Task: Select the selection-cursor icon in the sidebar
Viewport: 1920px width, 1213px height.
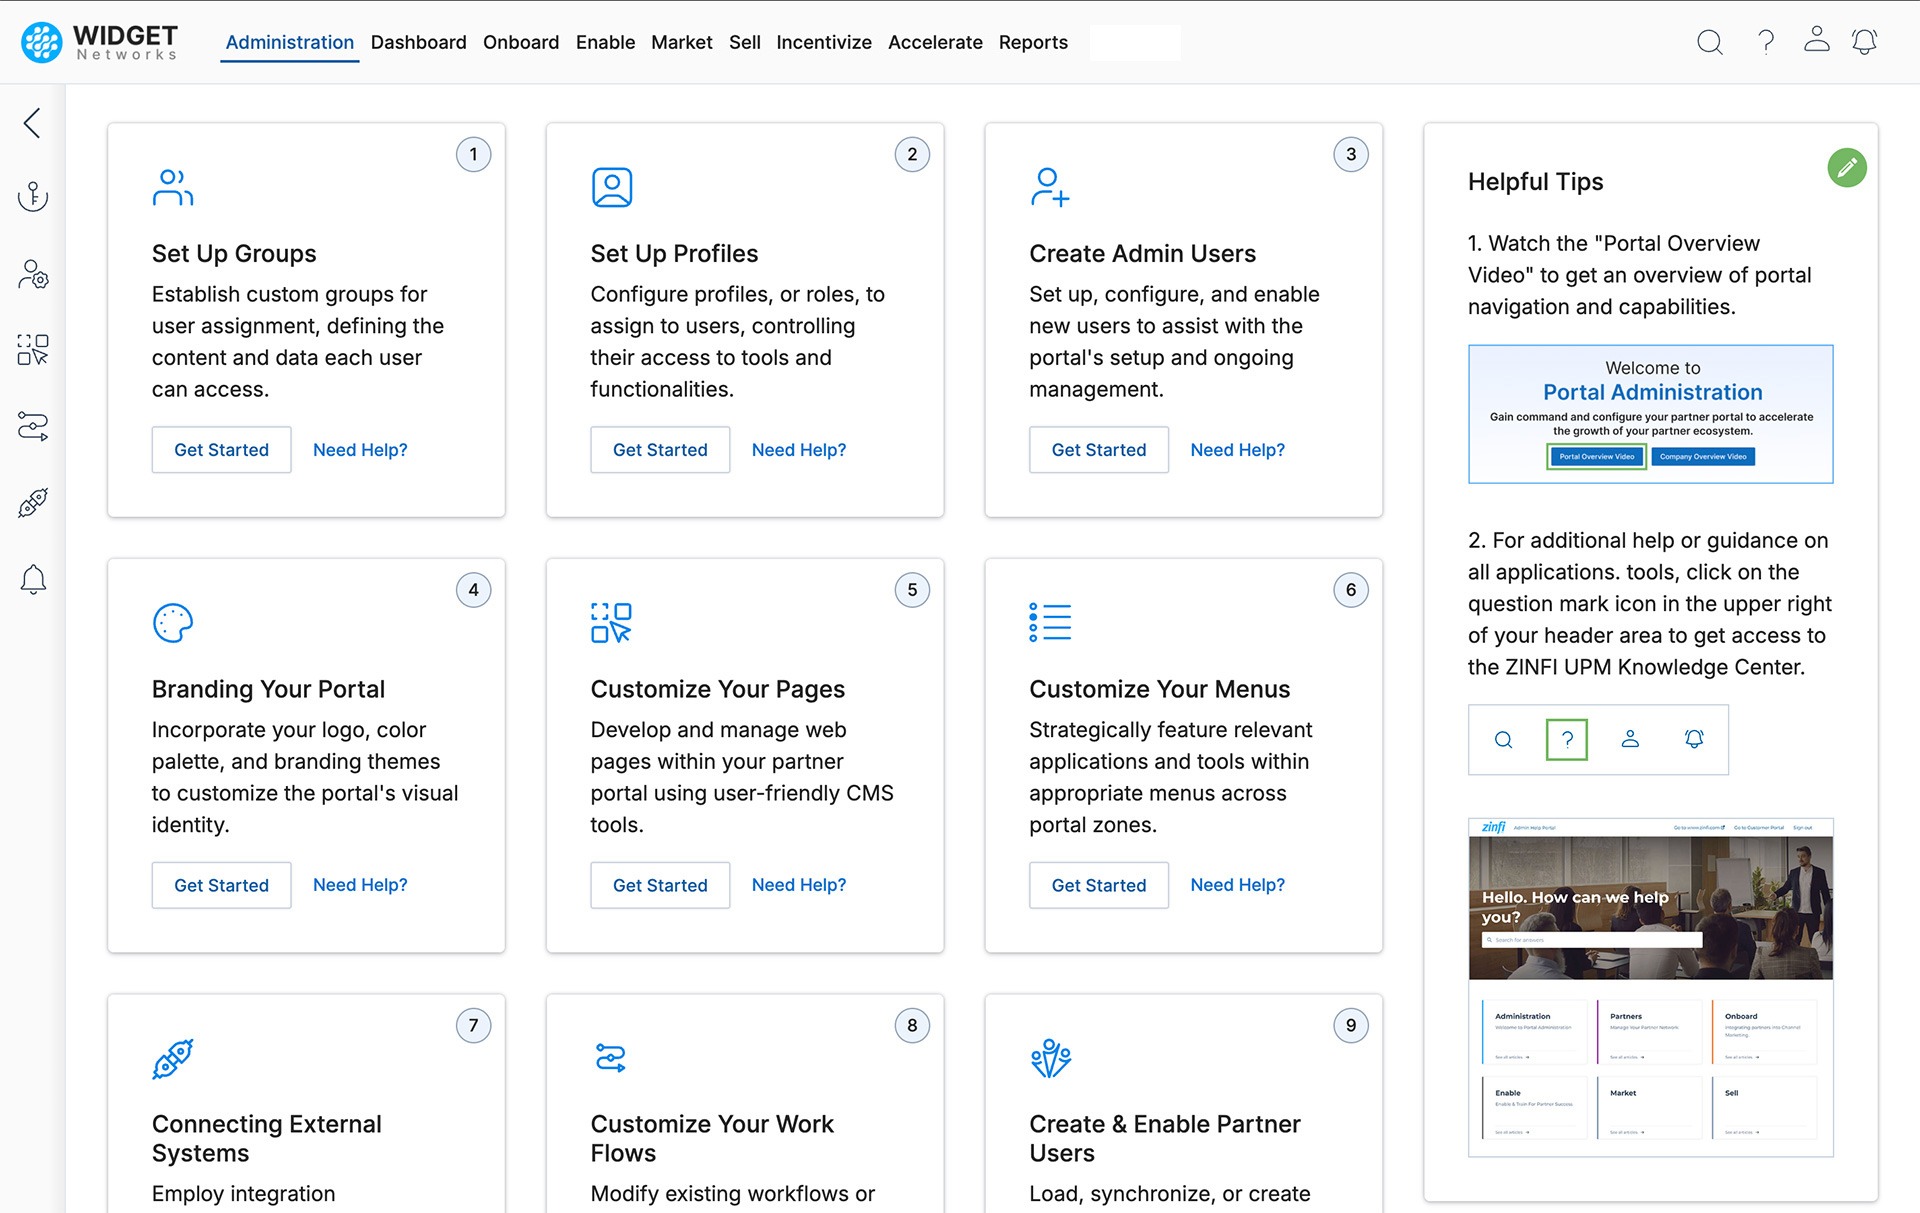Action: 33,349
